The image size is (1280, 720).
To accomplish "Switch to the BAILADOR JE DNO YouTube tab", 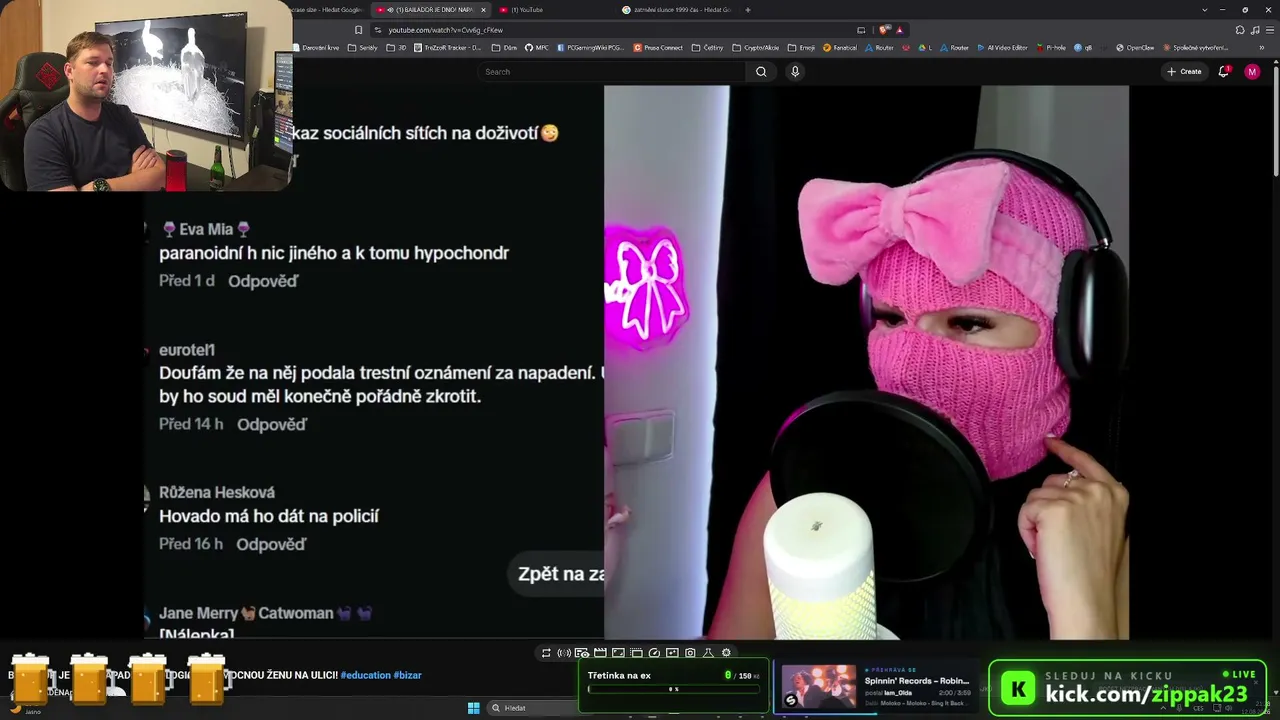I will point(428,10).
